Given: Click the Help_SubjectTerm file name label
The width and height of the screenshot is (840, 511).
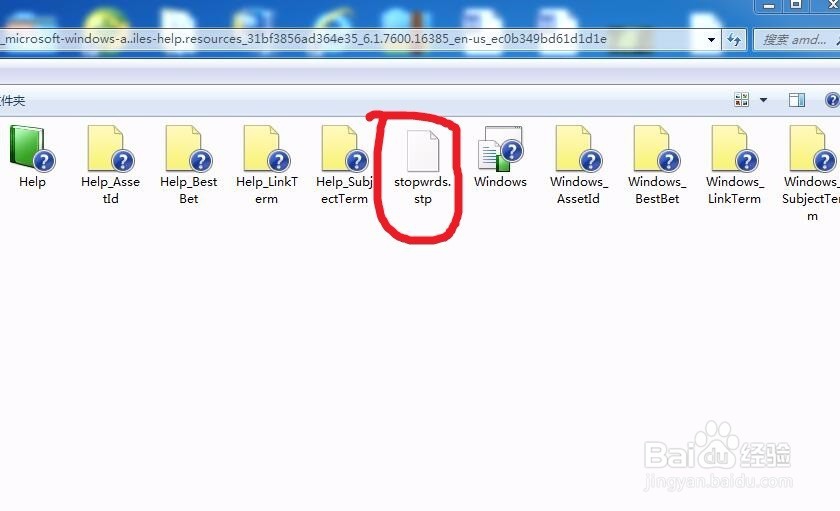Looking at the screenshot, I should pos(344,190).
